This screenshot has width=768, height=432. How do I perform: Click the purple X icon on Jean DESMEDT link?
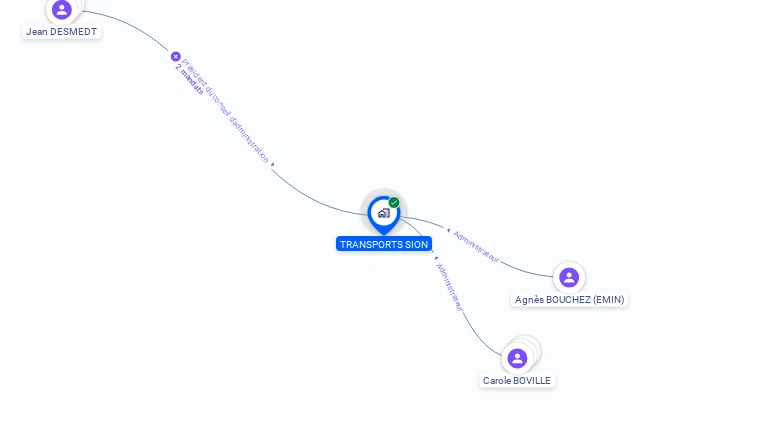click(x=176, y=57)
